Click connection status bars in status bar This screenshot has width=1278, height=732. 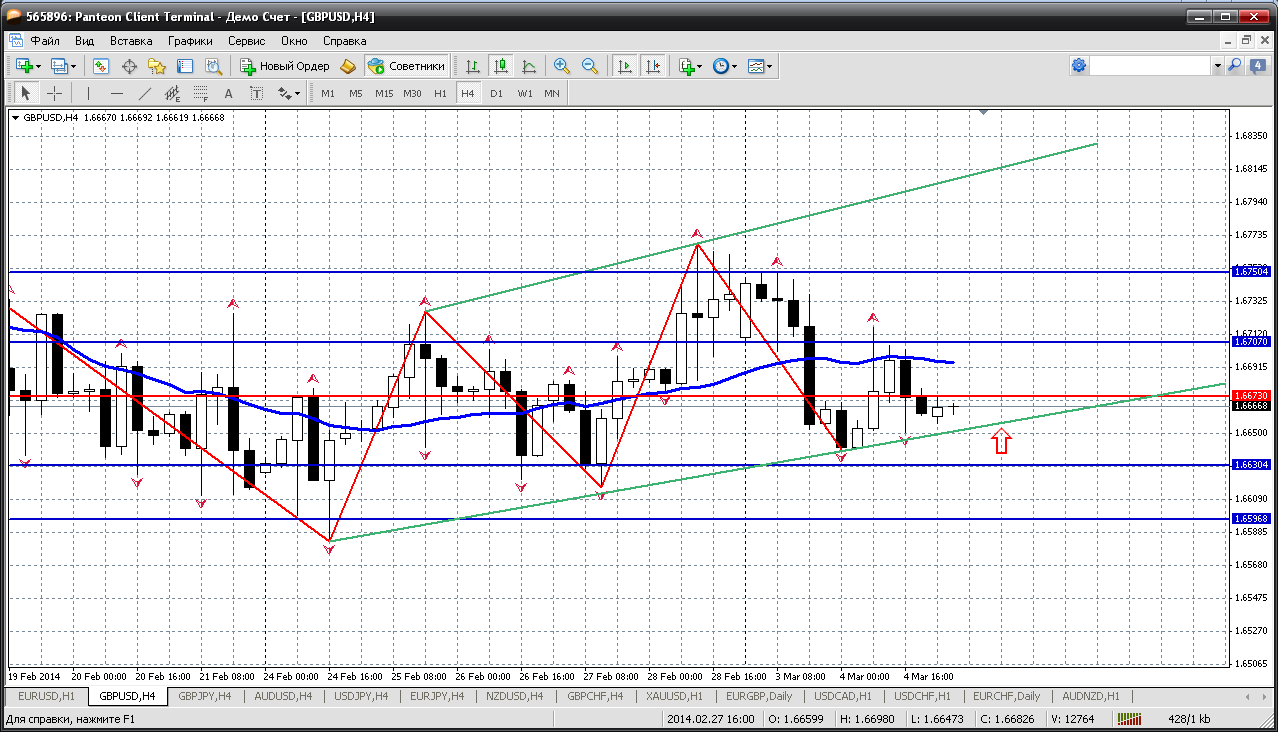pos(1129,719)
